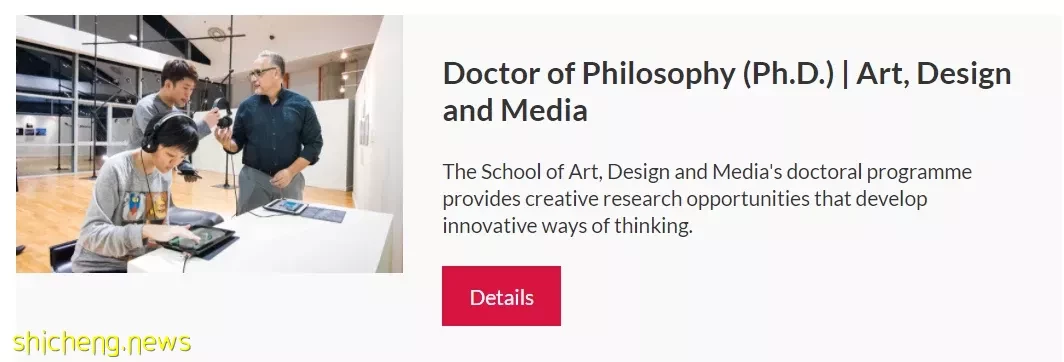The width and height of the screenshot is (1064, 362).
Task: Click the 'innovative ways of thinking' line
Action: click(567, 225)
